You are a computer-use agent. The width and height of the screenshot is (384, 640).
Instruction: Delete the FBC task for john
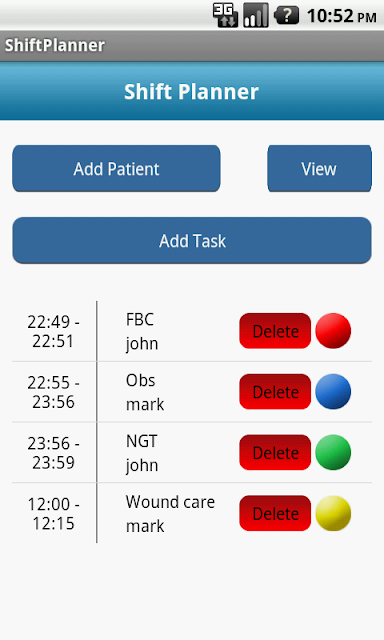pyautogui.click(x=275, y=331)
